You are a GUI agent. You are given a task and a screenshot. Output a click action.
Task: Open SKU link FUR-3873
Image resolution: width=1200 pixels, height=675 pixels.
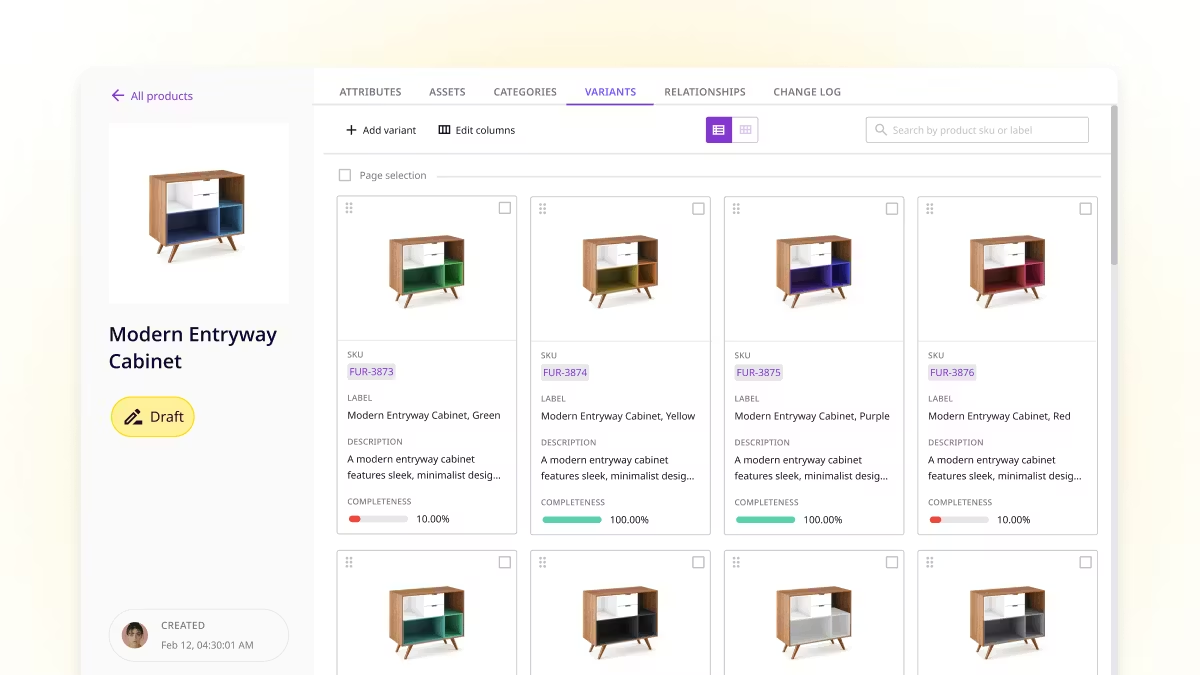(x=371, y=372)
